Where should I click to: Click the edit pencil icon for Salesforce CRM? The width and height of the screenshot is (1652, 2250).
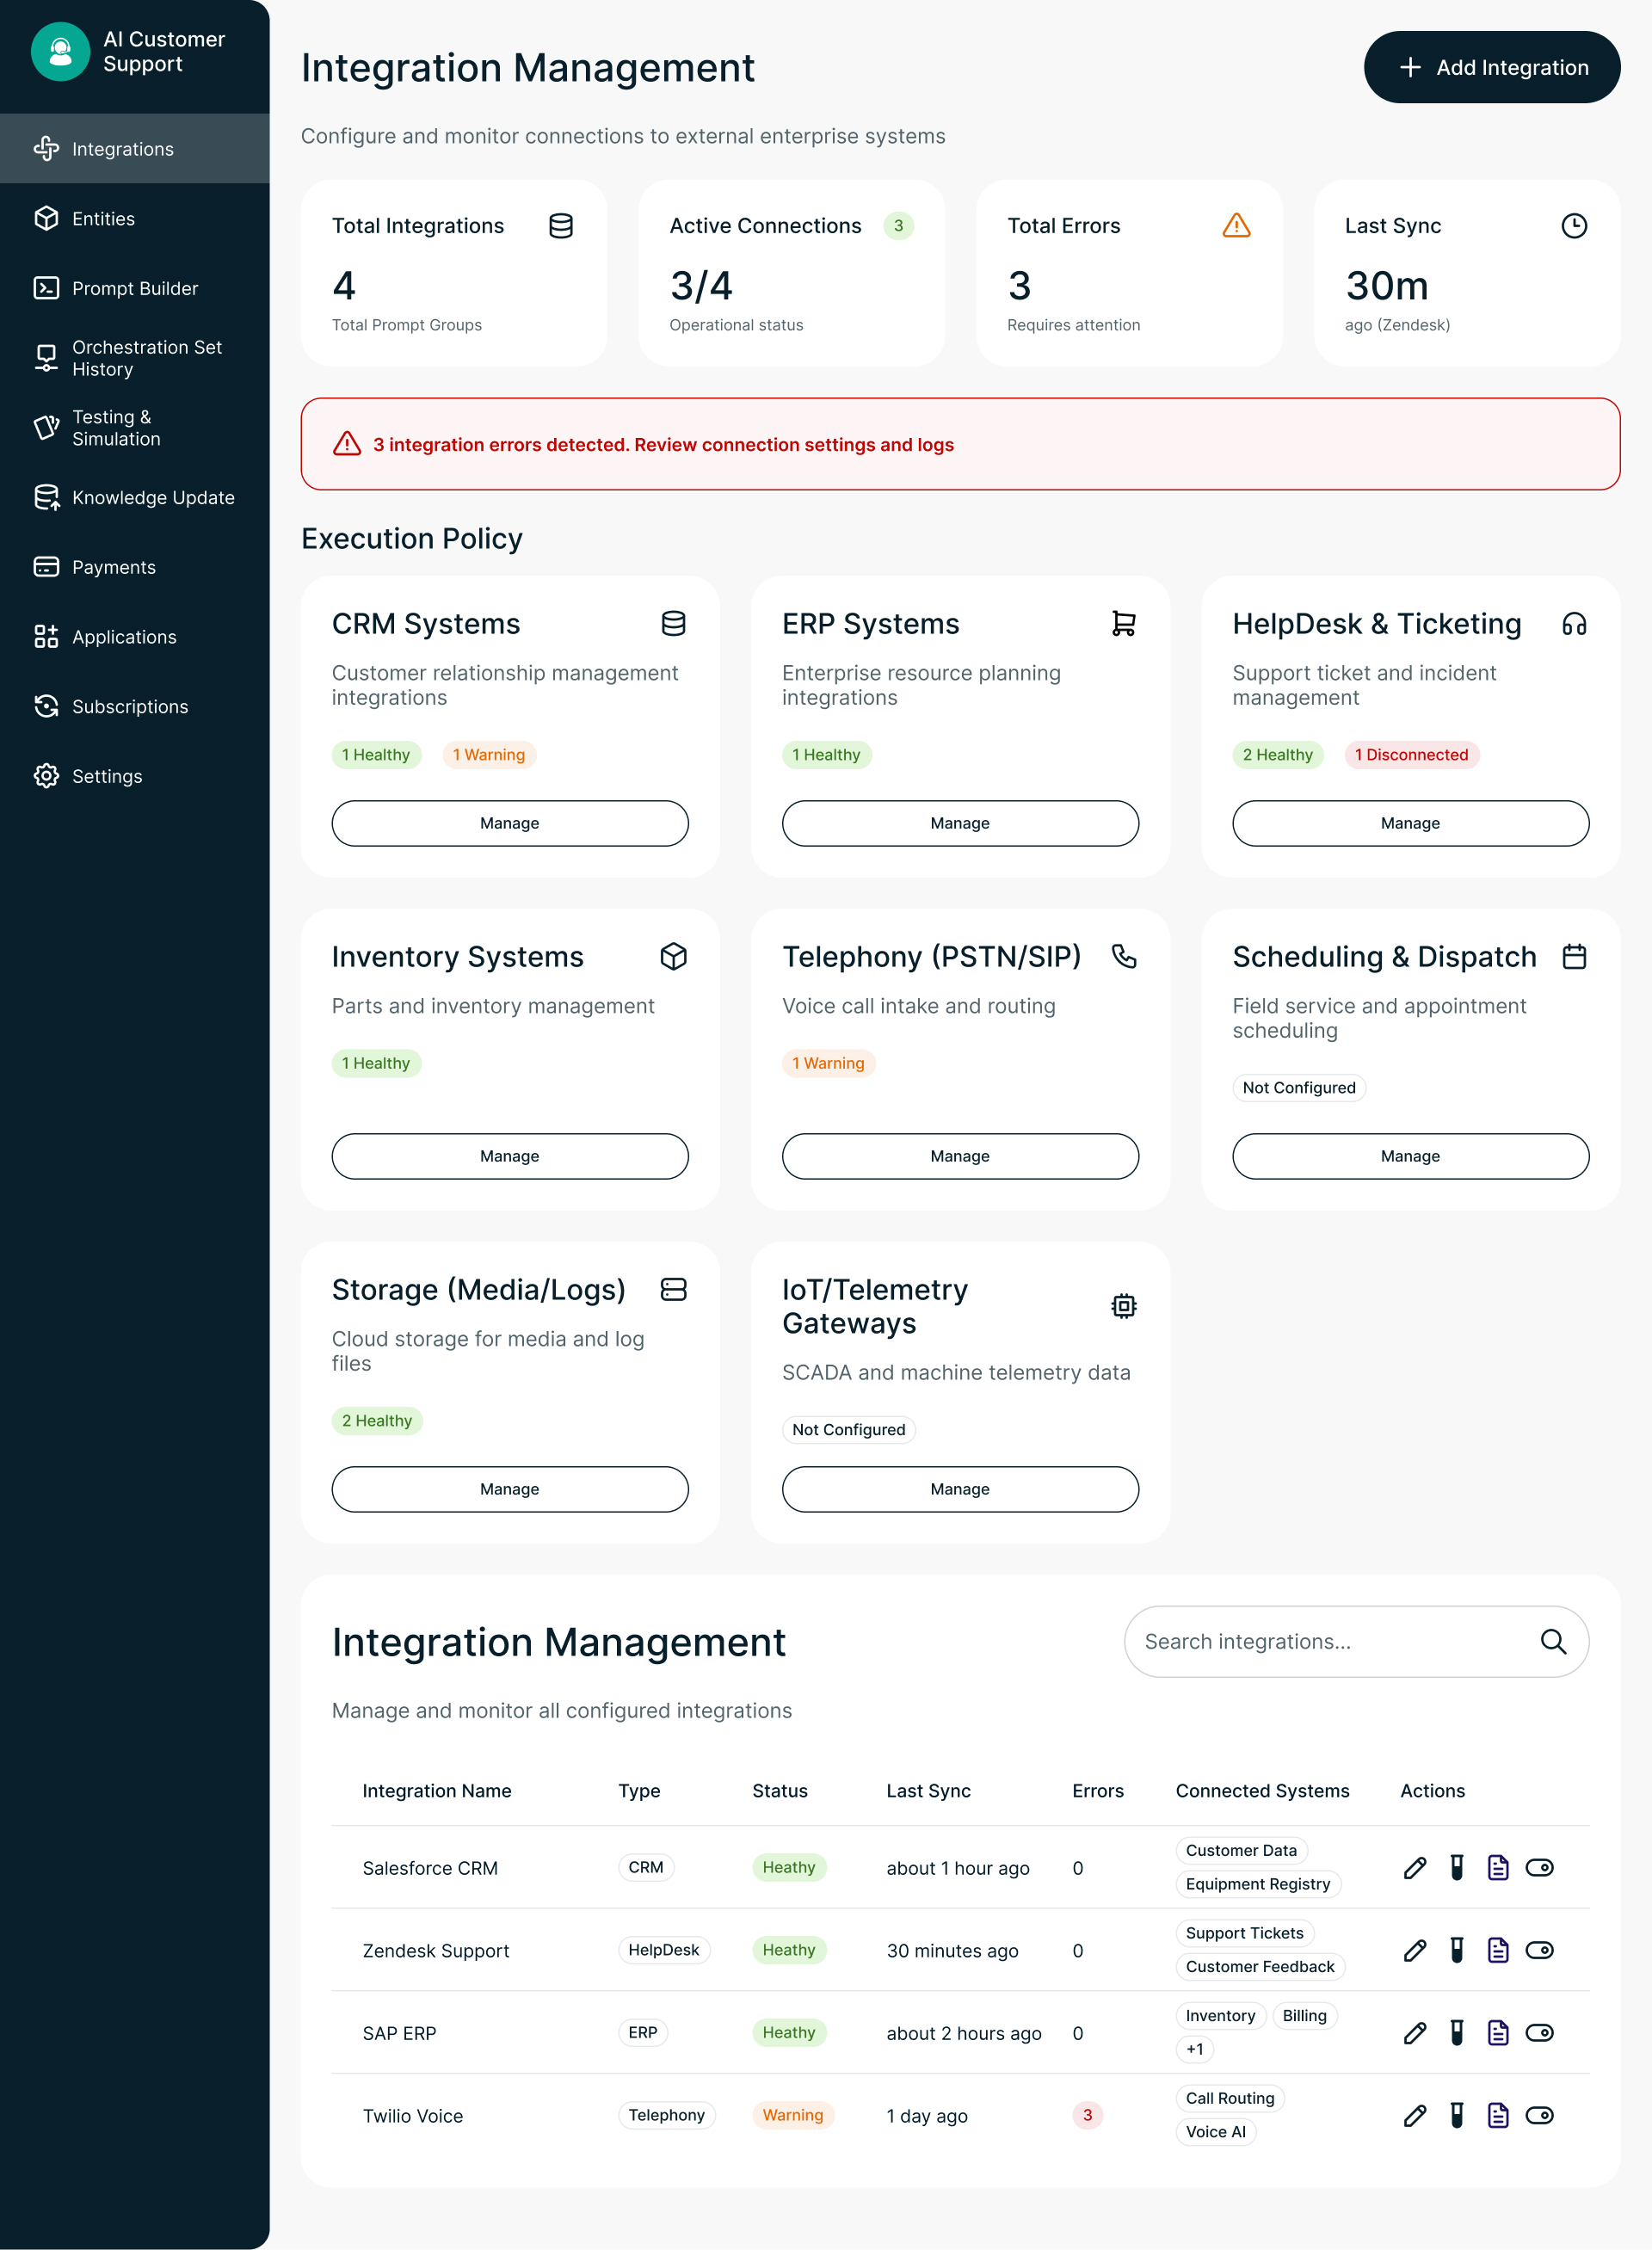tap(1414, 1867)
